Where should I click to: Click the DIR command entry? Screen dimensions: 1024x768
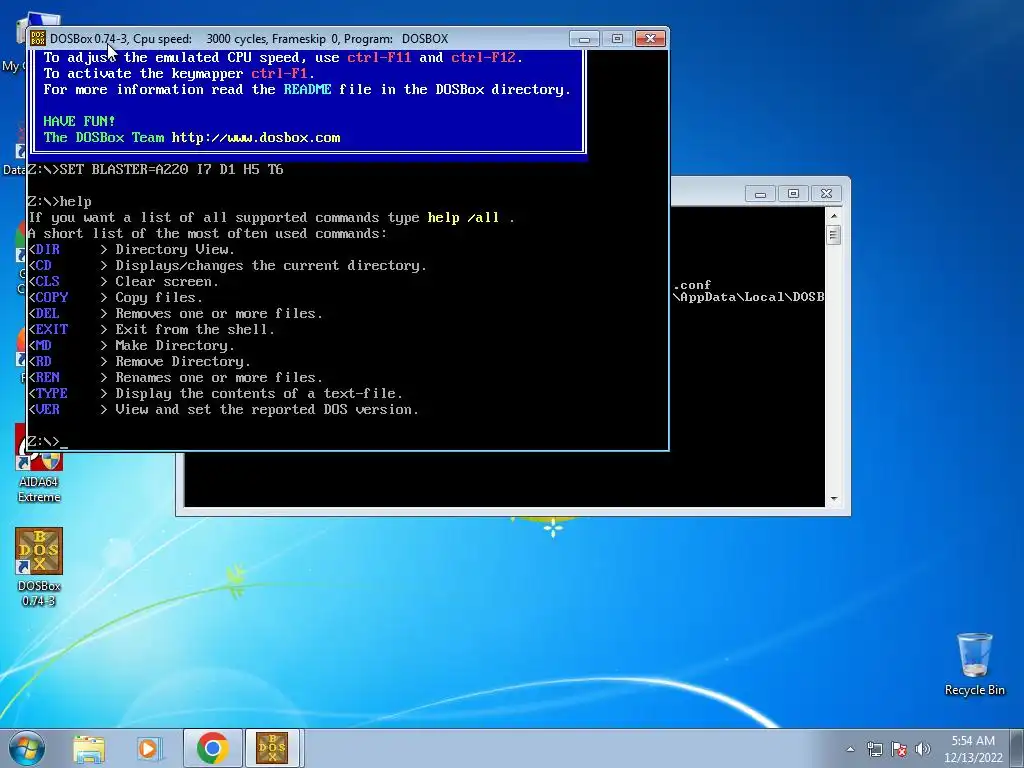[x=131, y=249]
